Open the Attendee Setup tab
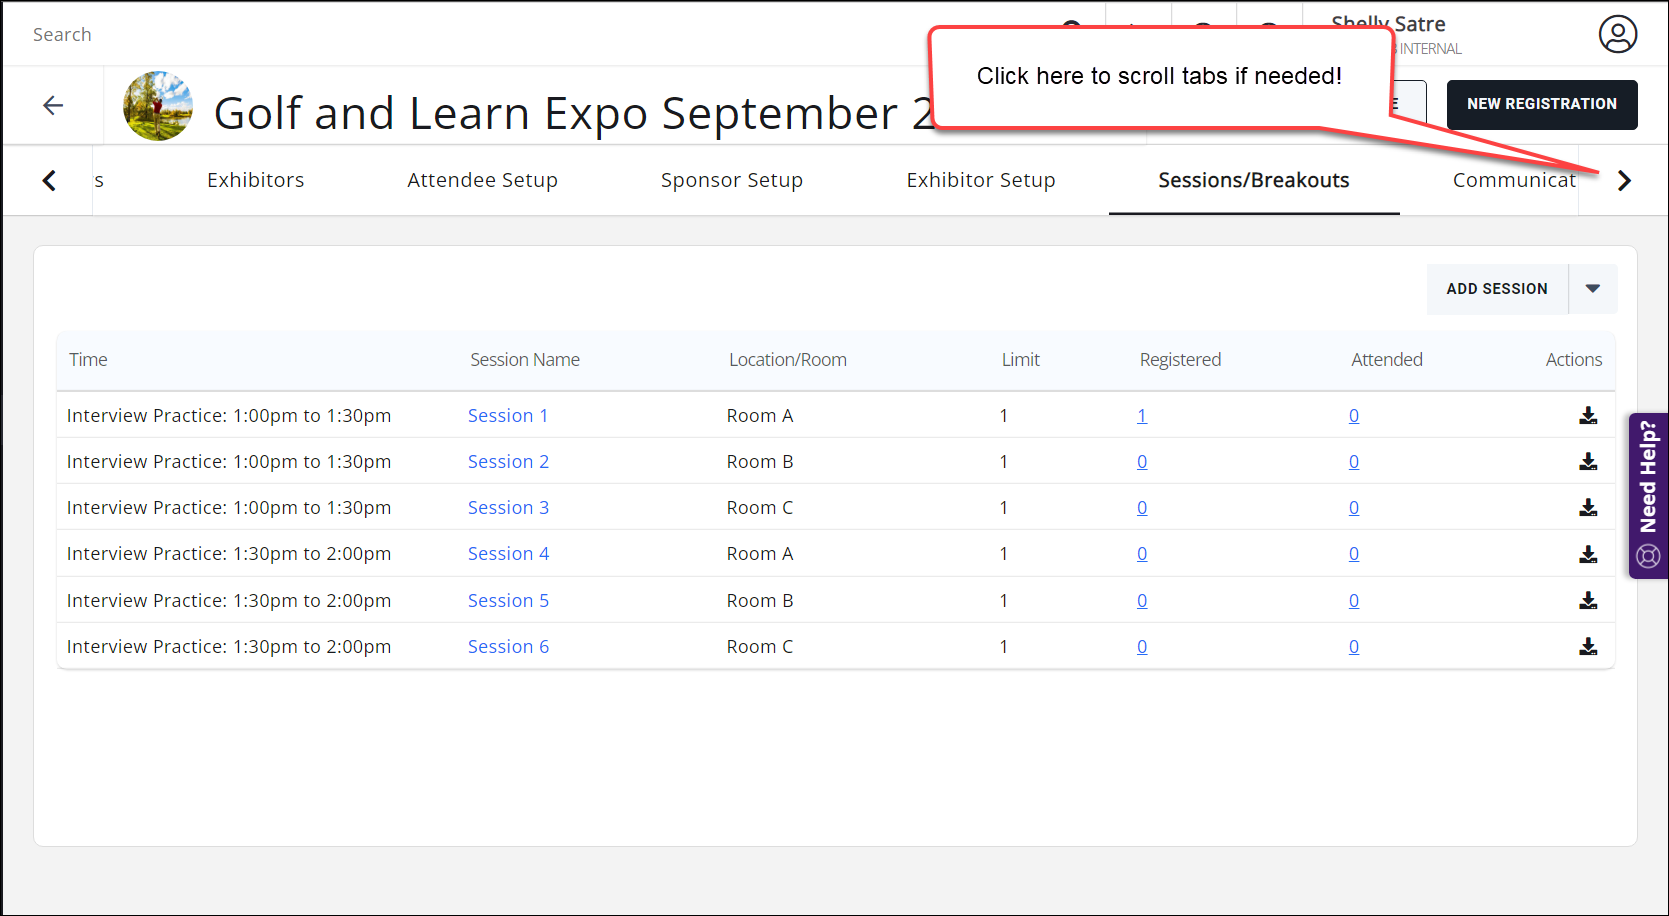 tap(482, 180)
